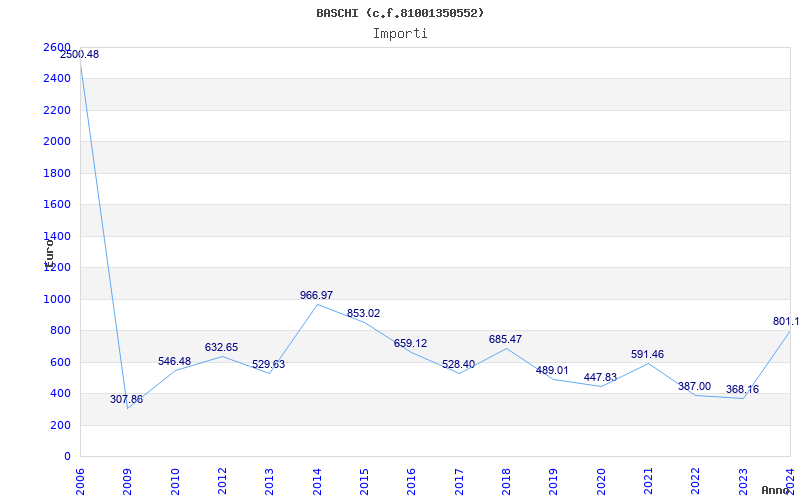
Task: Click the Anno x-axis title
Action: (x=777, y=490)
